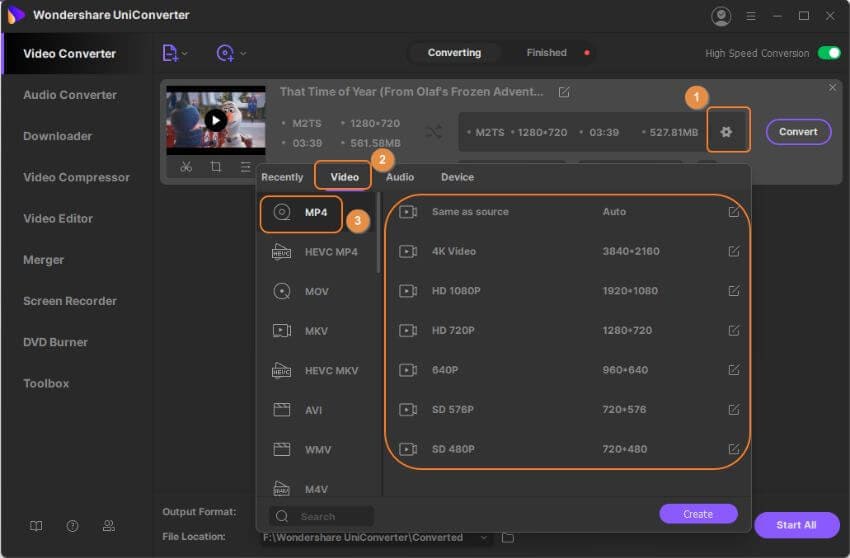Edit the SD 480P preset icon
Image resolution: width=850 pixels, height=558 pixels.
[x=733, y=450]
